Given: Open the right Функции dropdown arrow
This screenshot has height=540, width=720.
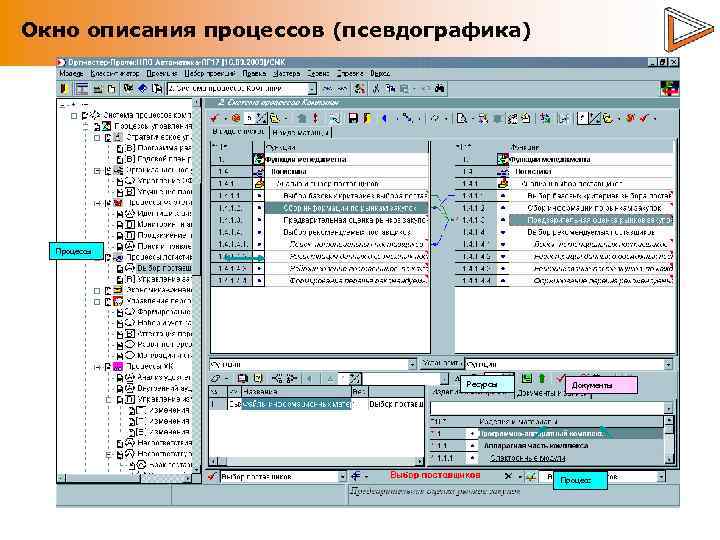Looking at the screenshot, I should [x=668, y=365].
